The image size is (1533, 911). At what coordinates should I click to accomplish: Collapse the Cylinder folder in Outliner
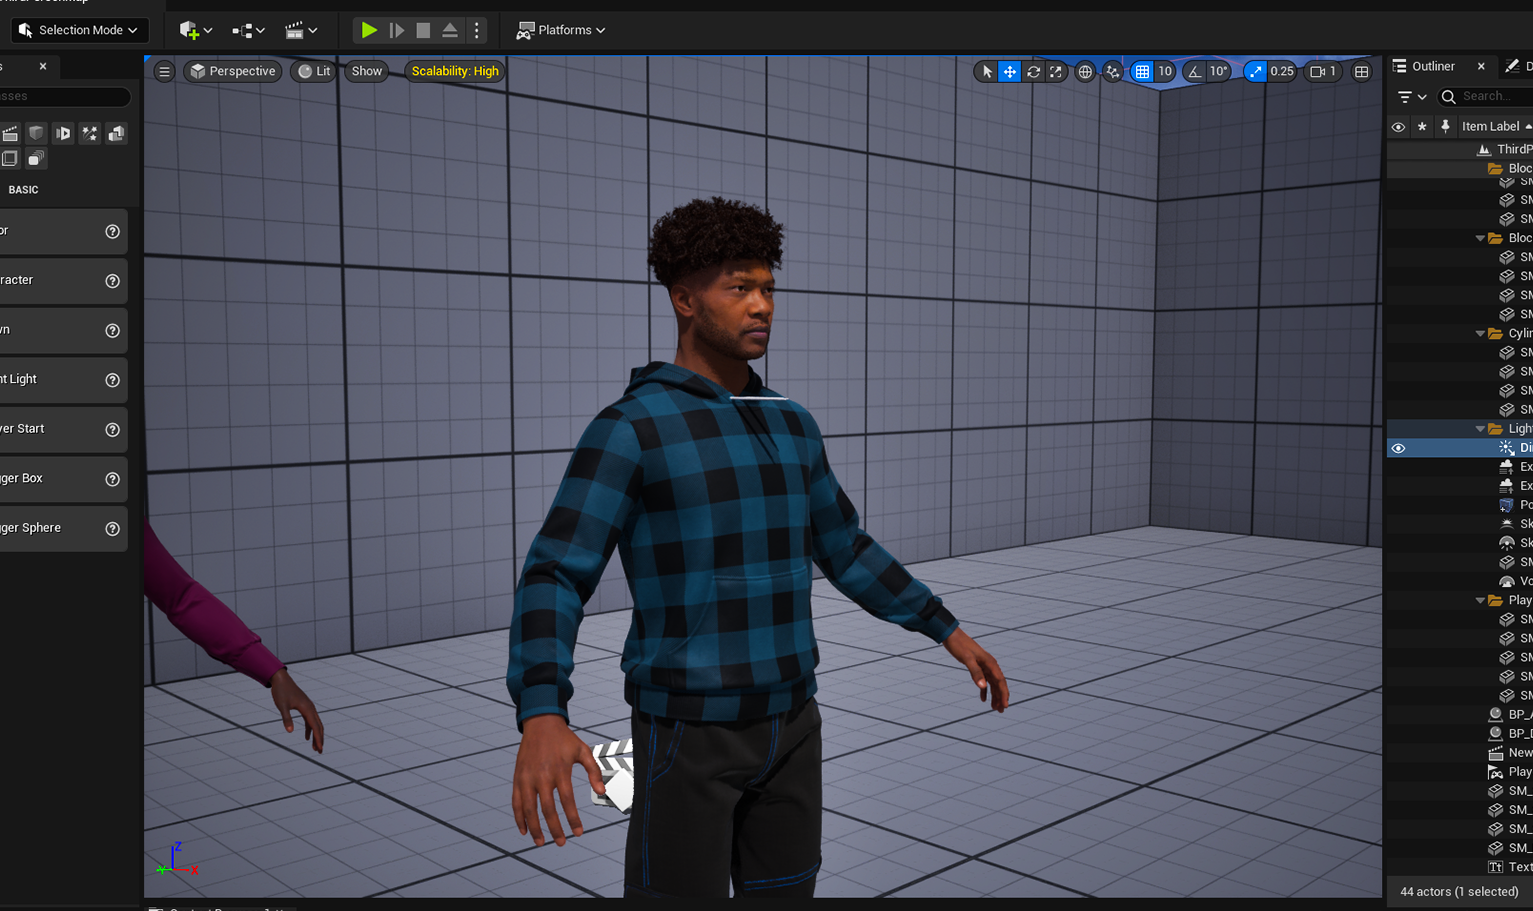click(1480, 333)
